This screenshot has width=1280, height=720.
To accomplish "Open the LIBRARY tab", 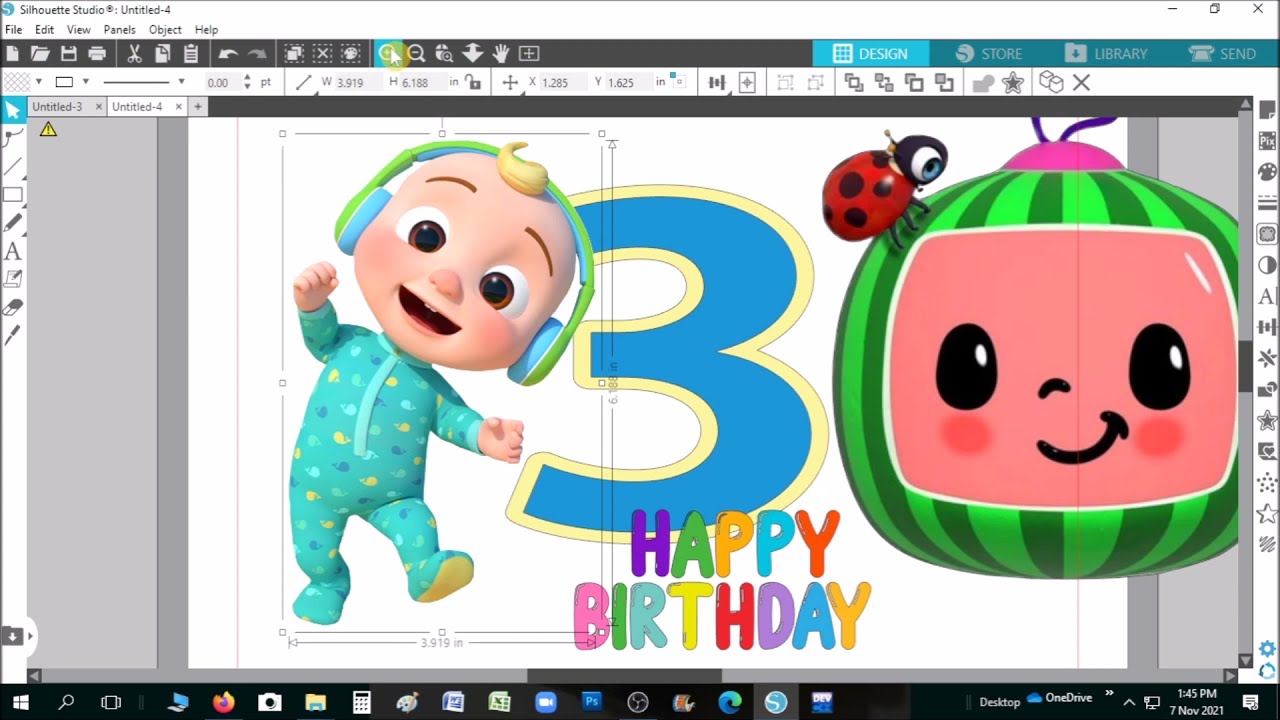I will (x=1105, y=54).
